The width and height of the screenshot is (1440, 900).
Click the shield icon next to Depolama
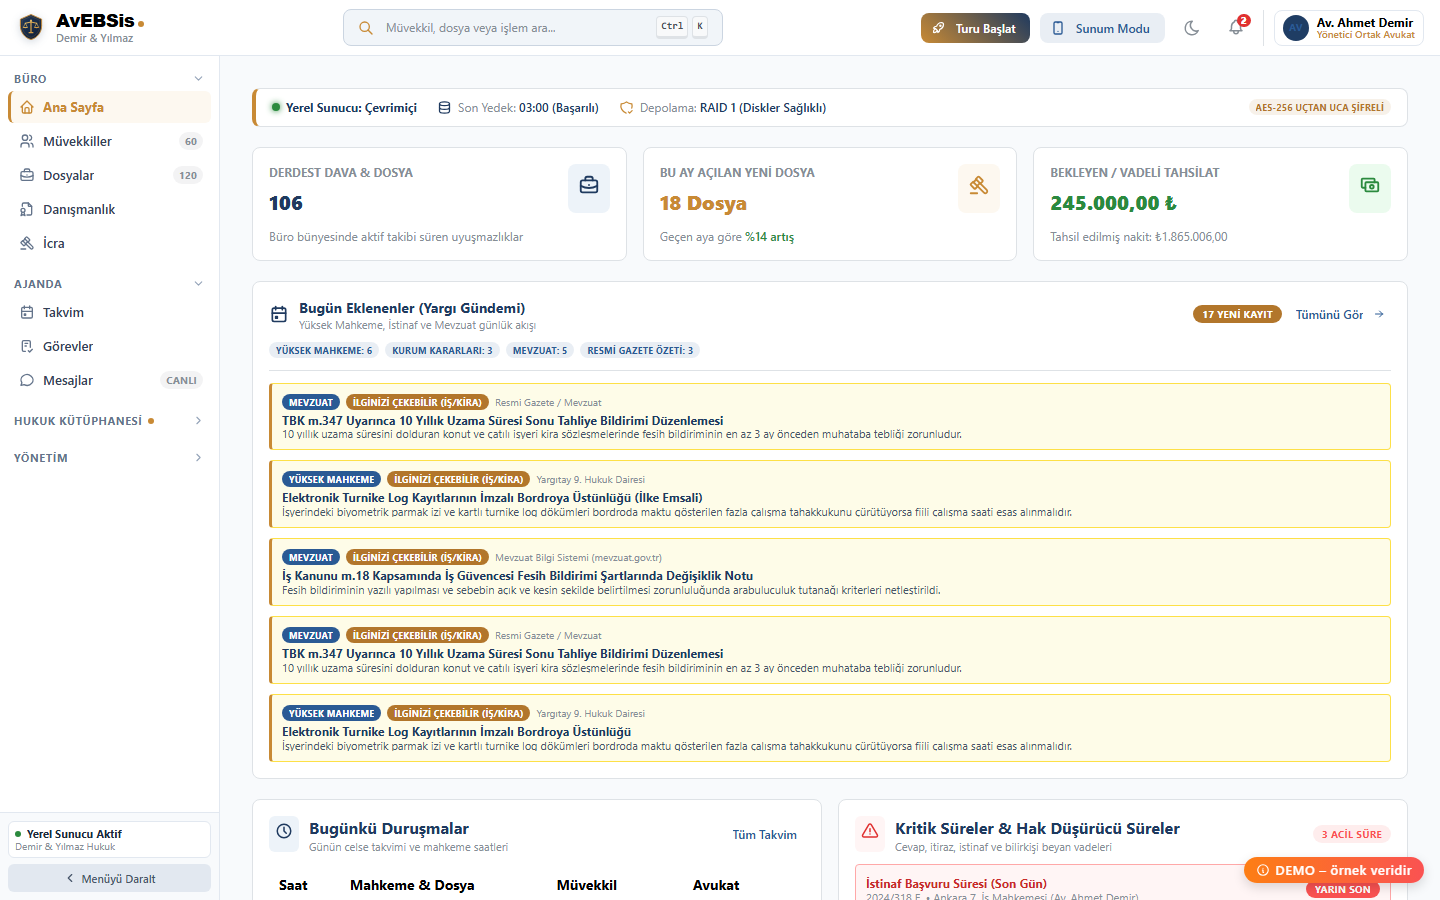click(x=627, y=108)
